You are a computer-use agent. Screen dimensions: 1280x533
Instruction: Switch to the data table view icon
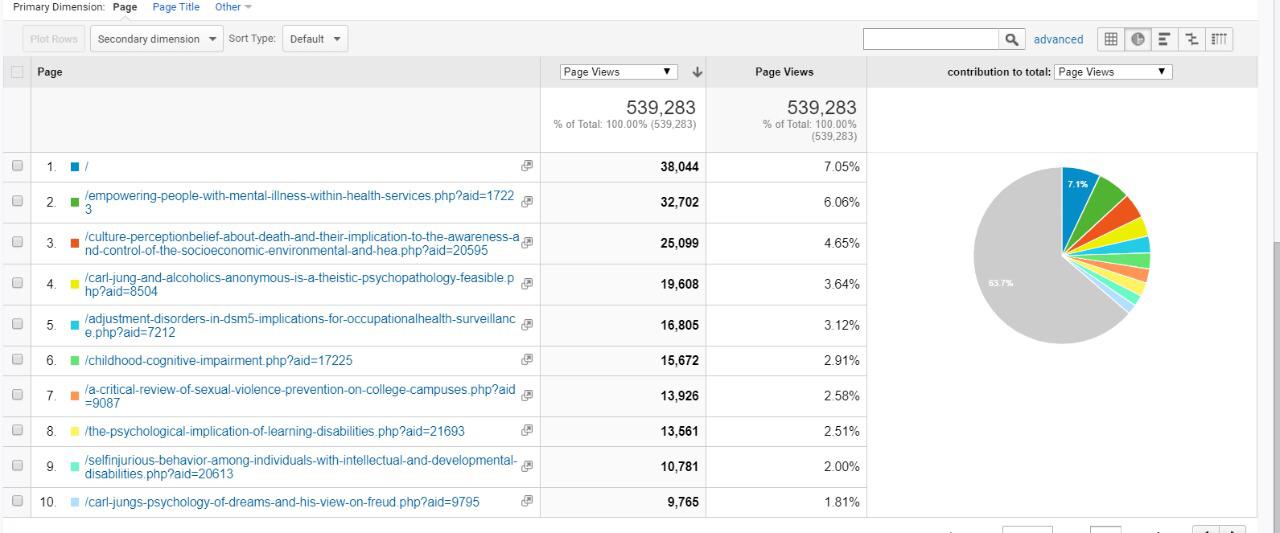click(x=1111, y=39)
